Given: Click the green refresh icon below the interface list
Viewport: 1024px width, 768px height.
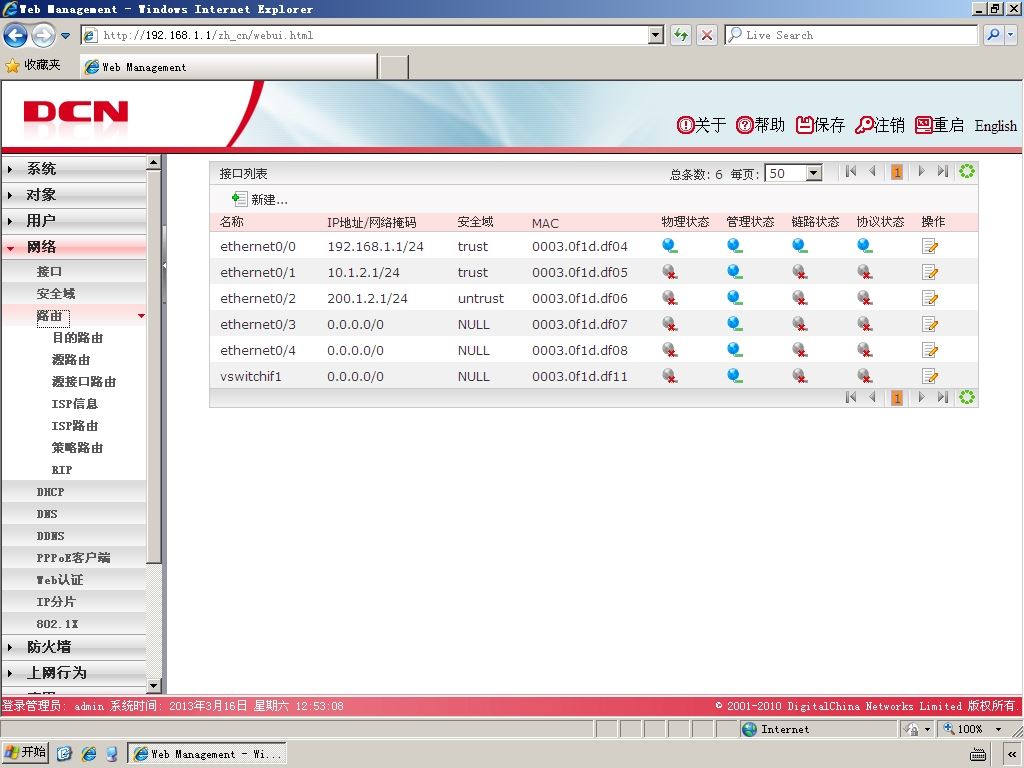Looking at the screenshot, I should click(967, 397).
